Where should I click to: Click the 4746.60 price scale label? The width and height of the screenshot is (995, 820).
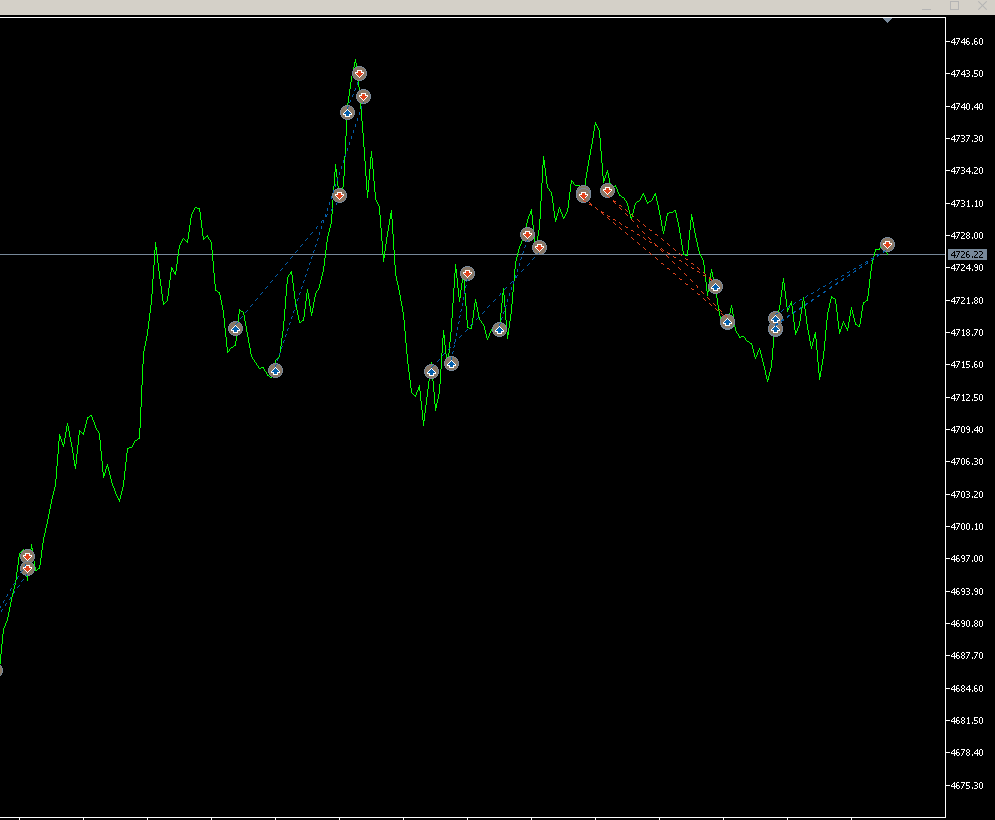click(x=967, y=41)
